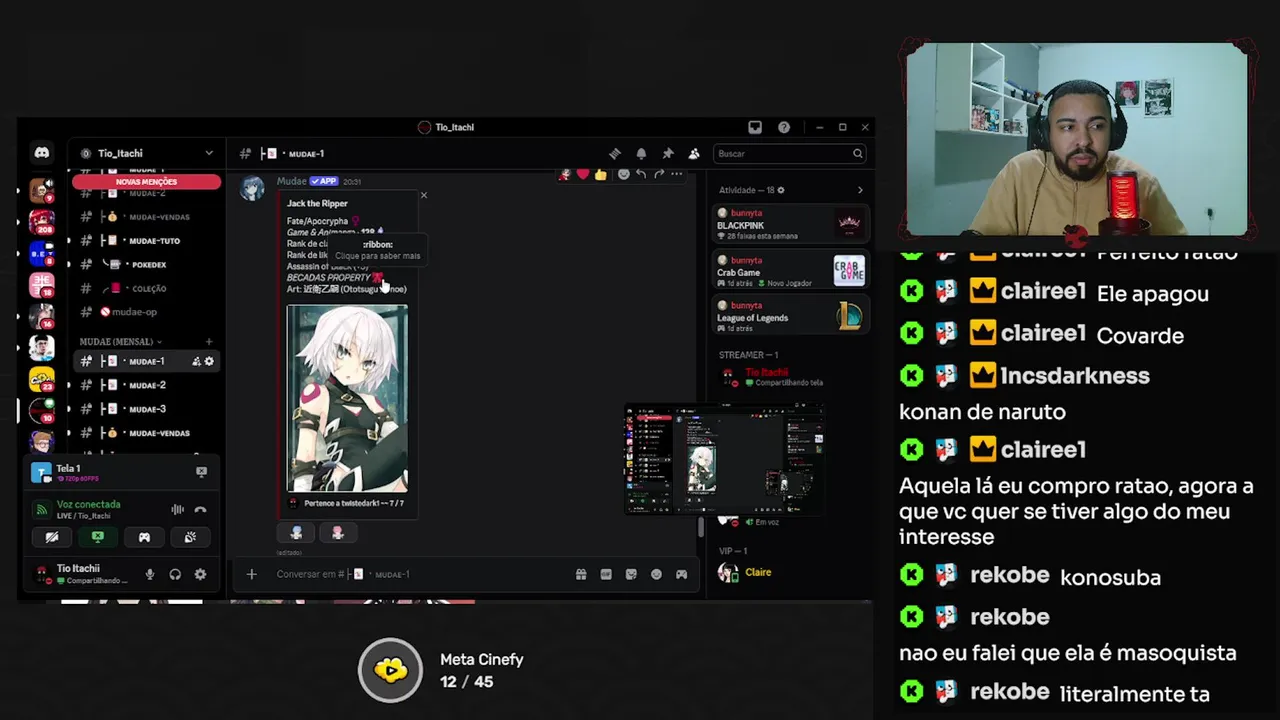Toggle camera on in voice panel
Screen dimensions: 1280x720
coord(52,537)
